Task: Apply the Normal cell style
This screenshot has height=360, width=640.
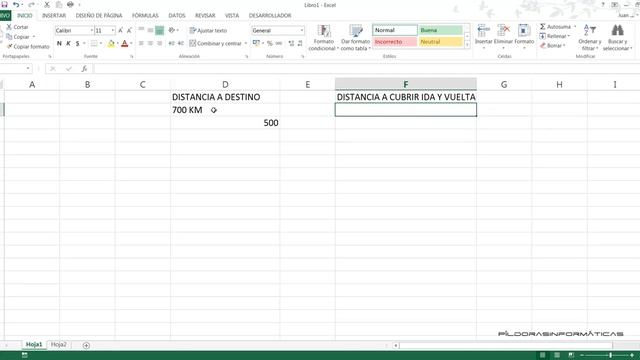Action: (395, 30)
